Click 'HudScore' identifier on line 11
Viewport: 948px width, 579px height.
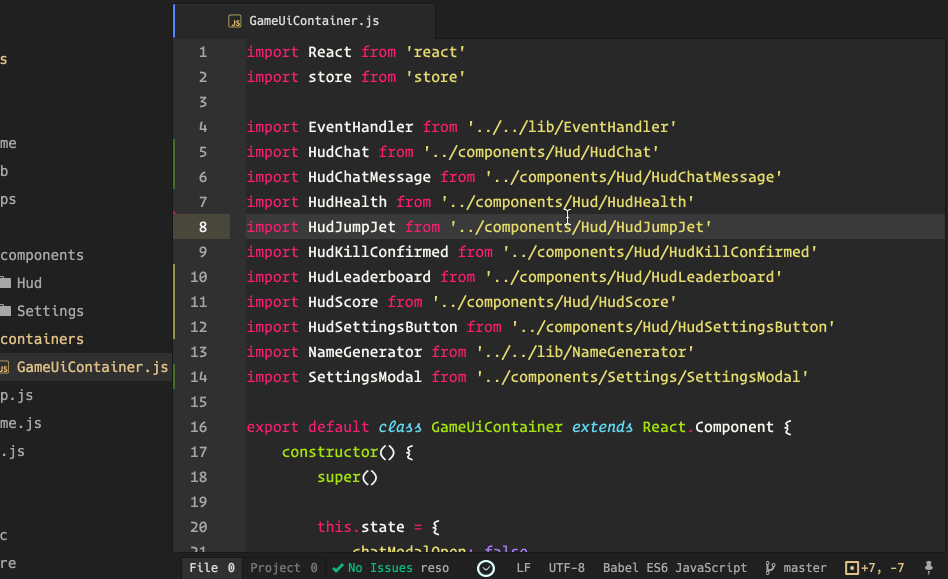click(x=343, y=302)
